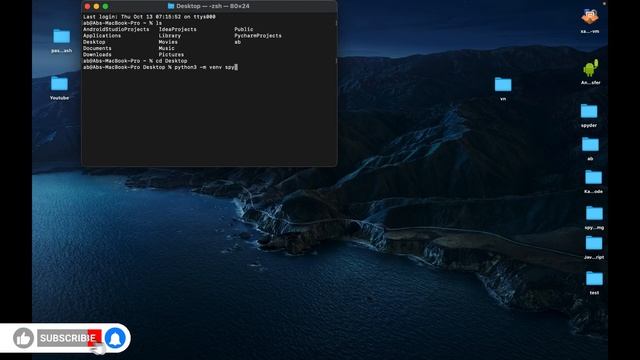Click 'Applications' in the ls output
This screenshot has height=360, width=640.
tap(102, 36)
